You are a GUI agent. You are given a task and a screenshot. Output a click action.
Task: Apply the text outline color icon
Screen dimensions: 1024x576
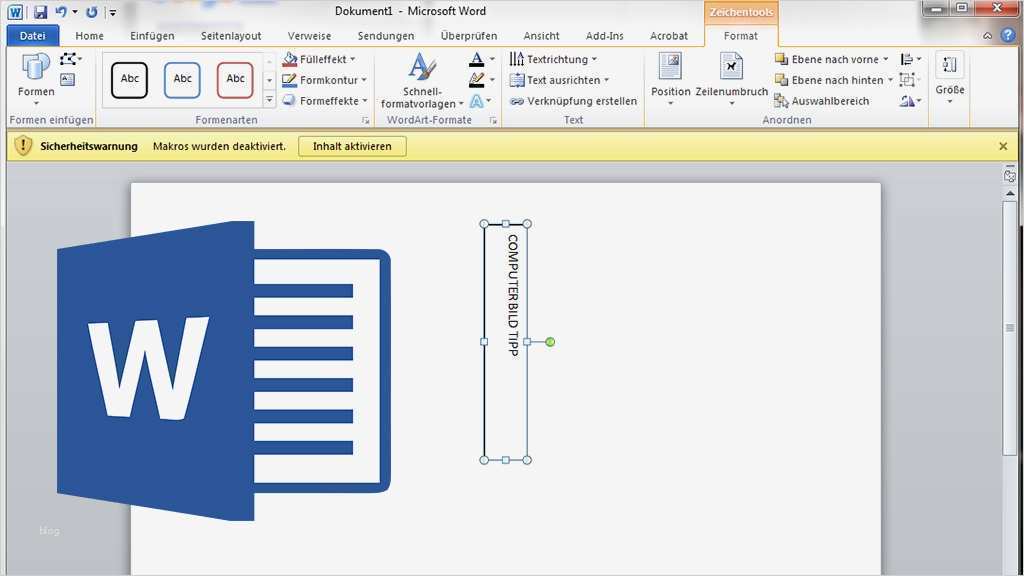(x=477, y=80)
